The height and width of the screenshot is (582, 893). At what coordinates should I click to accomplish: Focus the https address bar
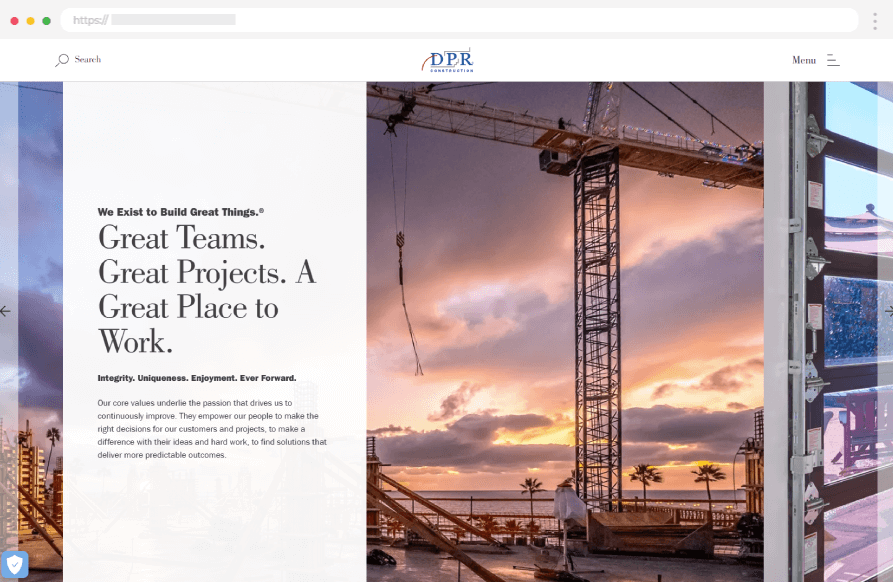pos(460,20)
